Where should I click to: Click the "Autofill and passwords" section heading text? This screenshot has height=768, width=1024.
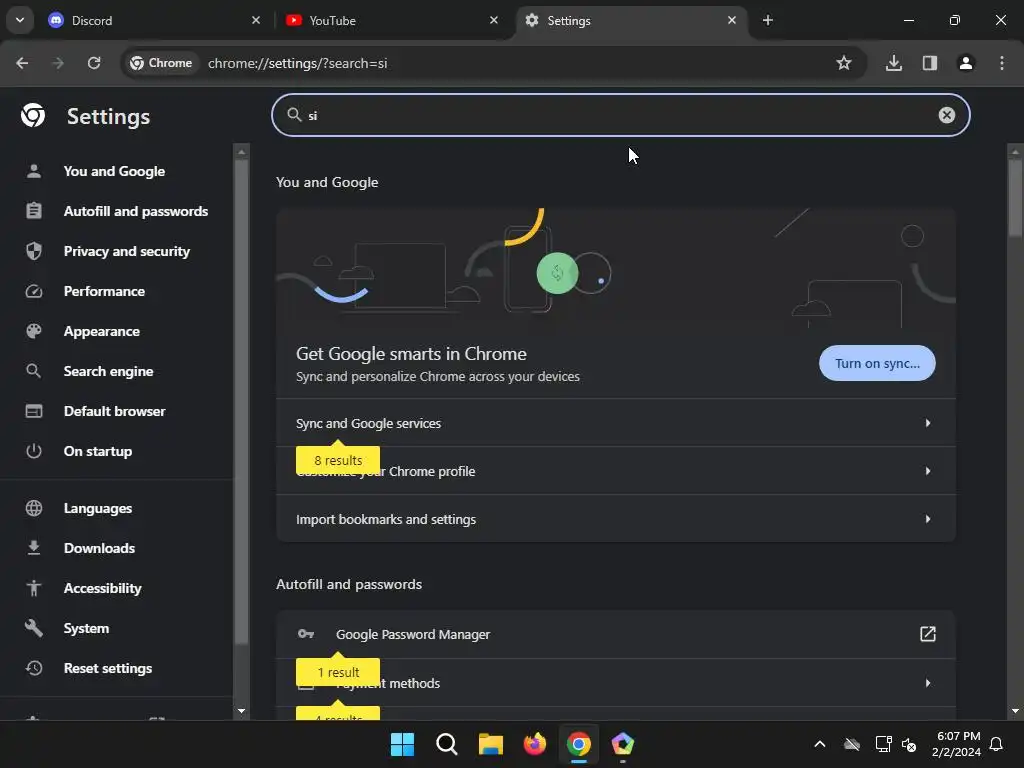pyautogui.click(x=349, y=584)
